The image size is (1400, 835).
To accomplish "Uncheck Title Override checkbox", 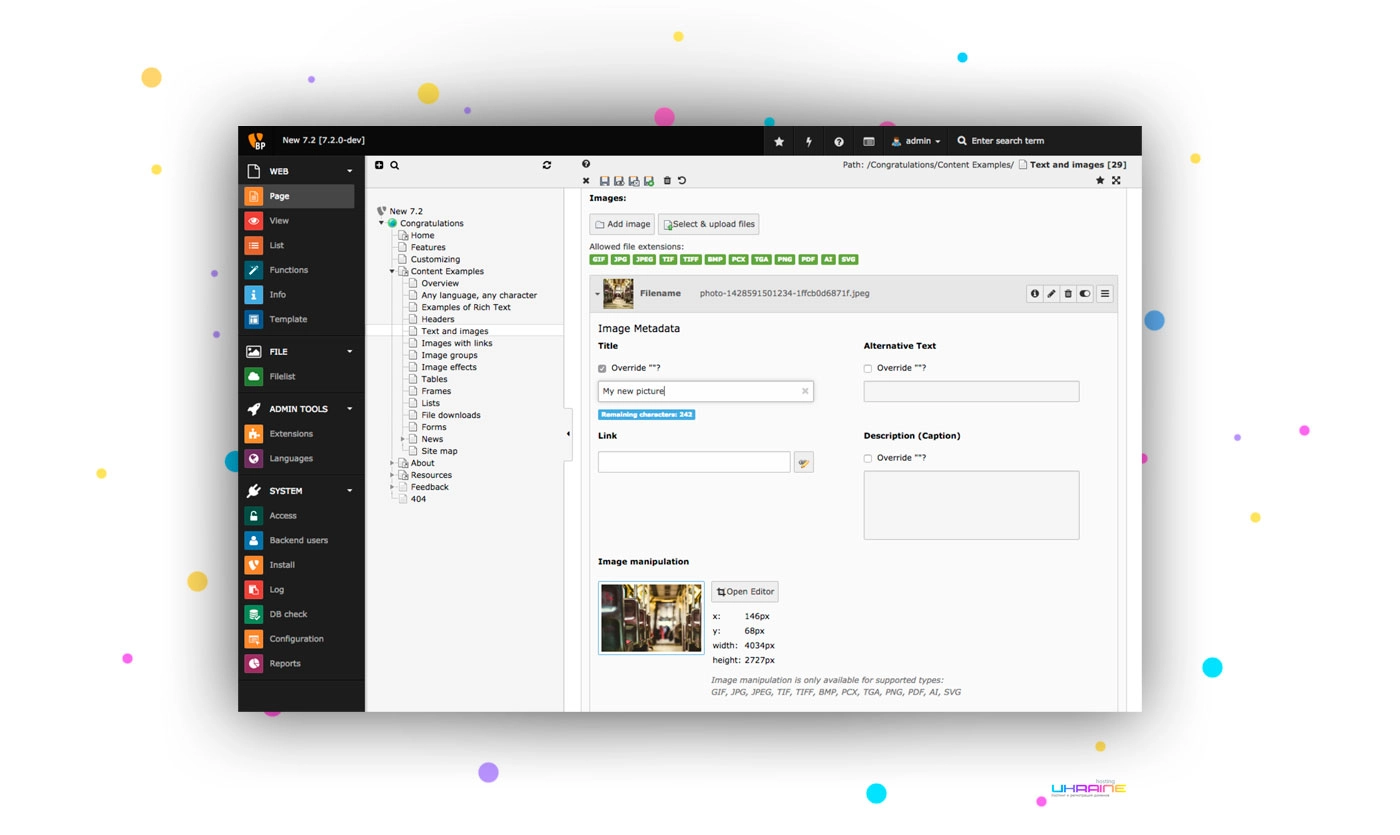I will [x=602, y=369].
